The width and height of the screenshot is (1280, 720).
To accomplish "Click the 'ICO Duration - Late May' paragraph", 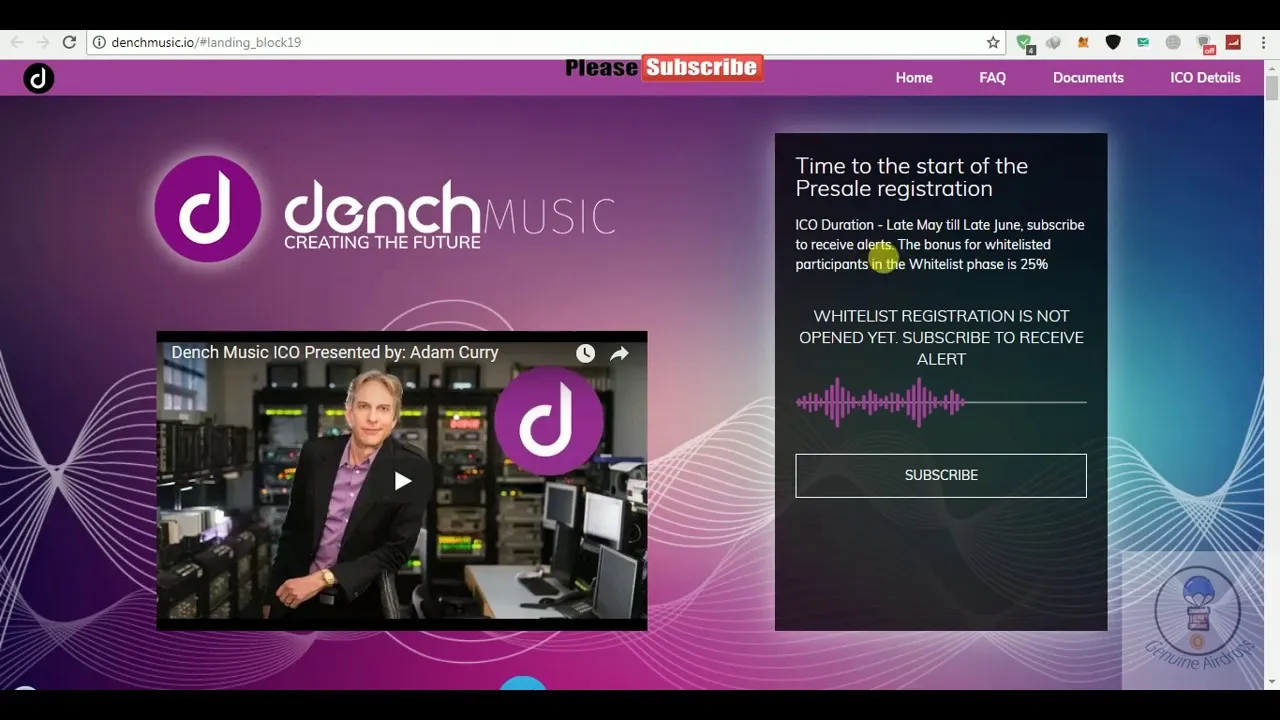I will pos(940,244).
